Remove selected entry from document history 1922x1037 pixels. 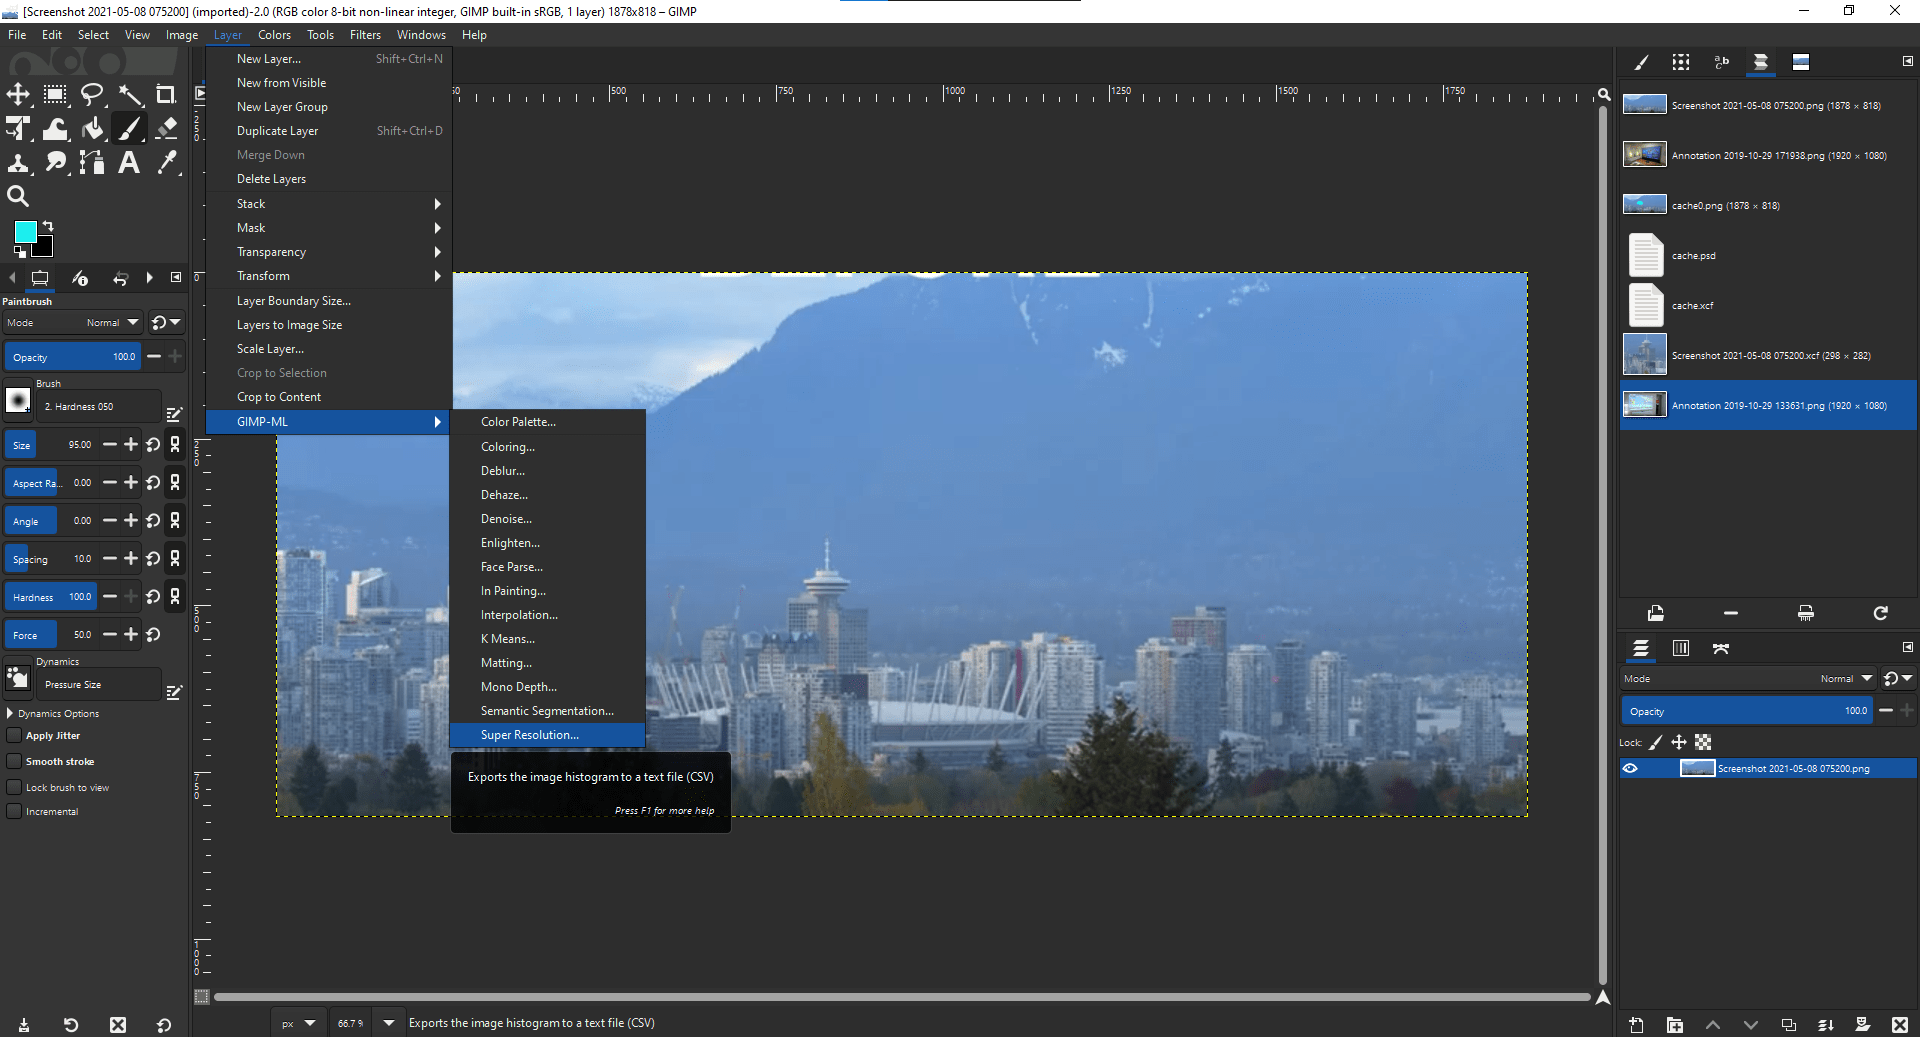(1731, 613)
